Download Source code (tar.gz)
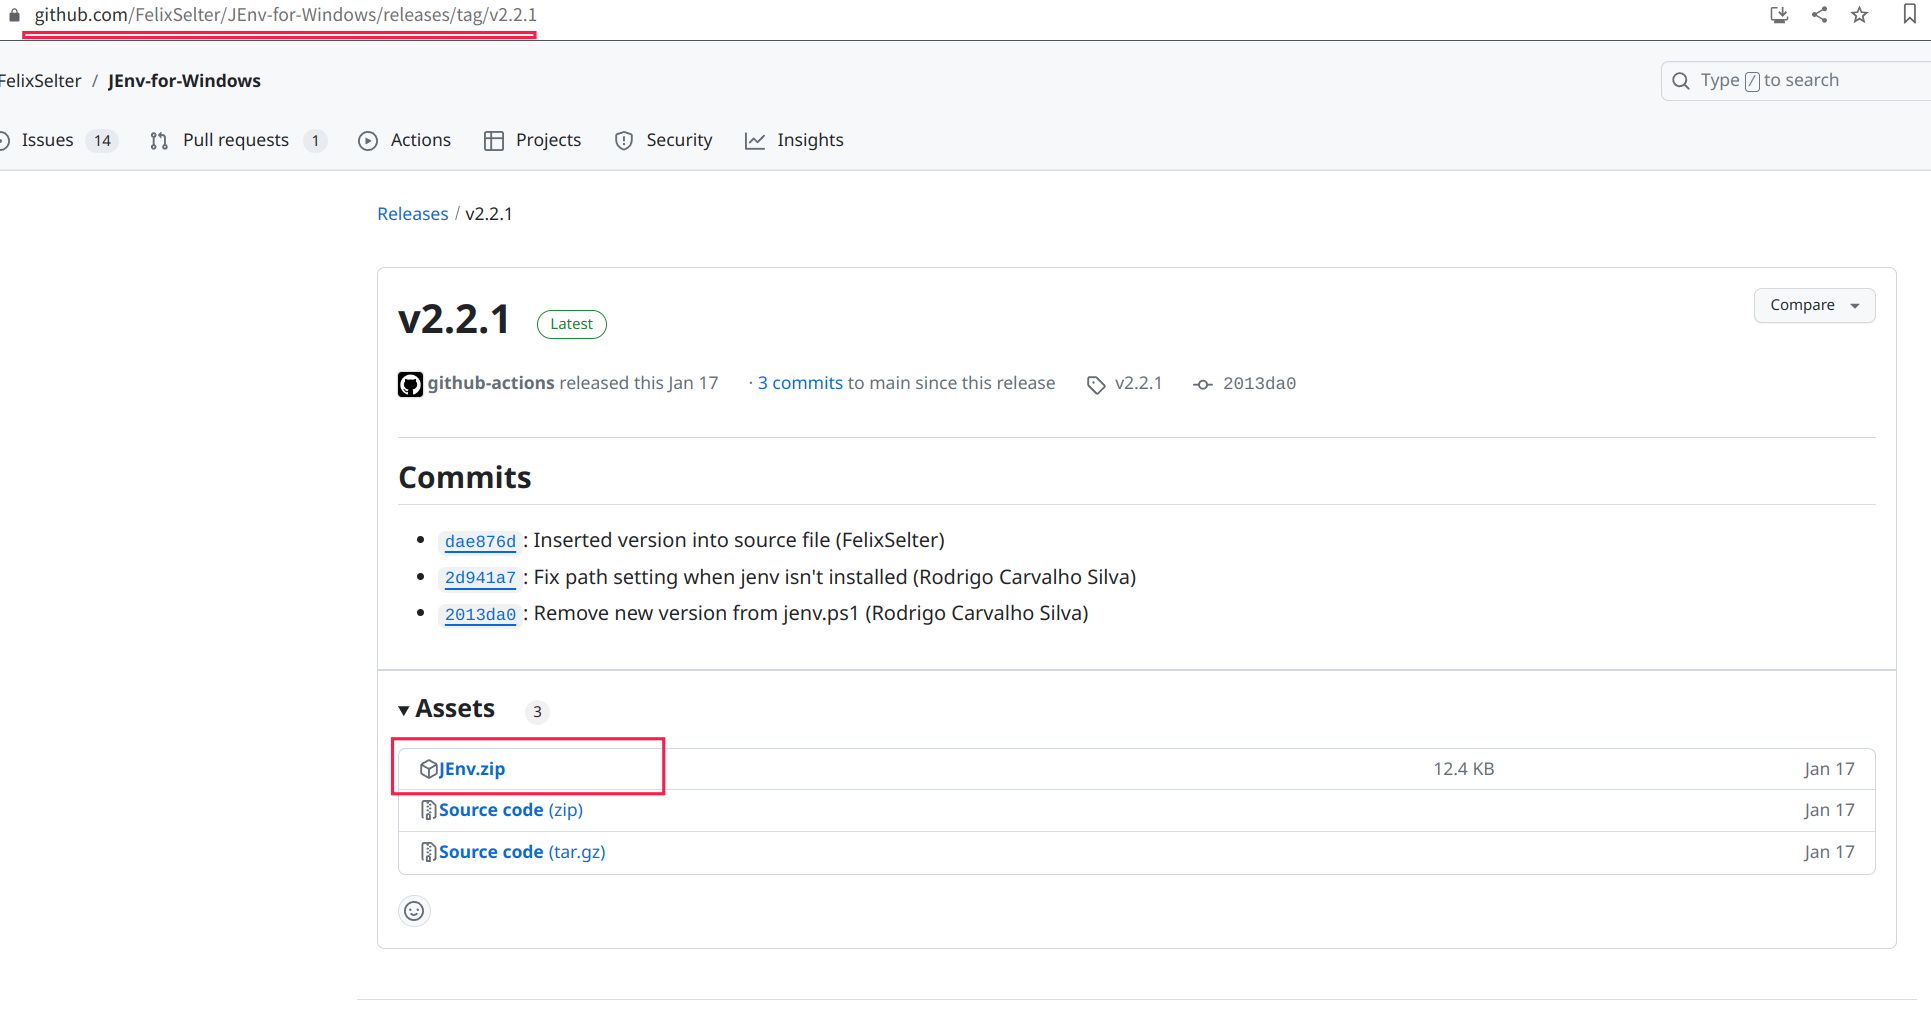The image size is (1931, 1030). (x=522, y=852)
